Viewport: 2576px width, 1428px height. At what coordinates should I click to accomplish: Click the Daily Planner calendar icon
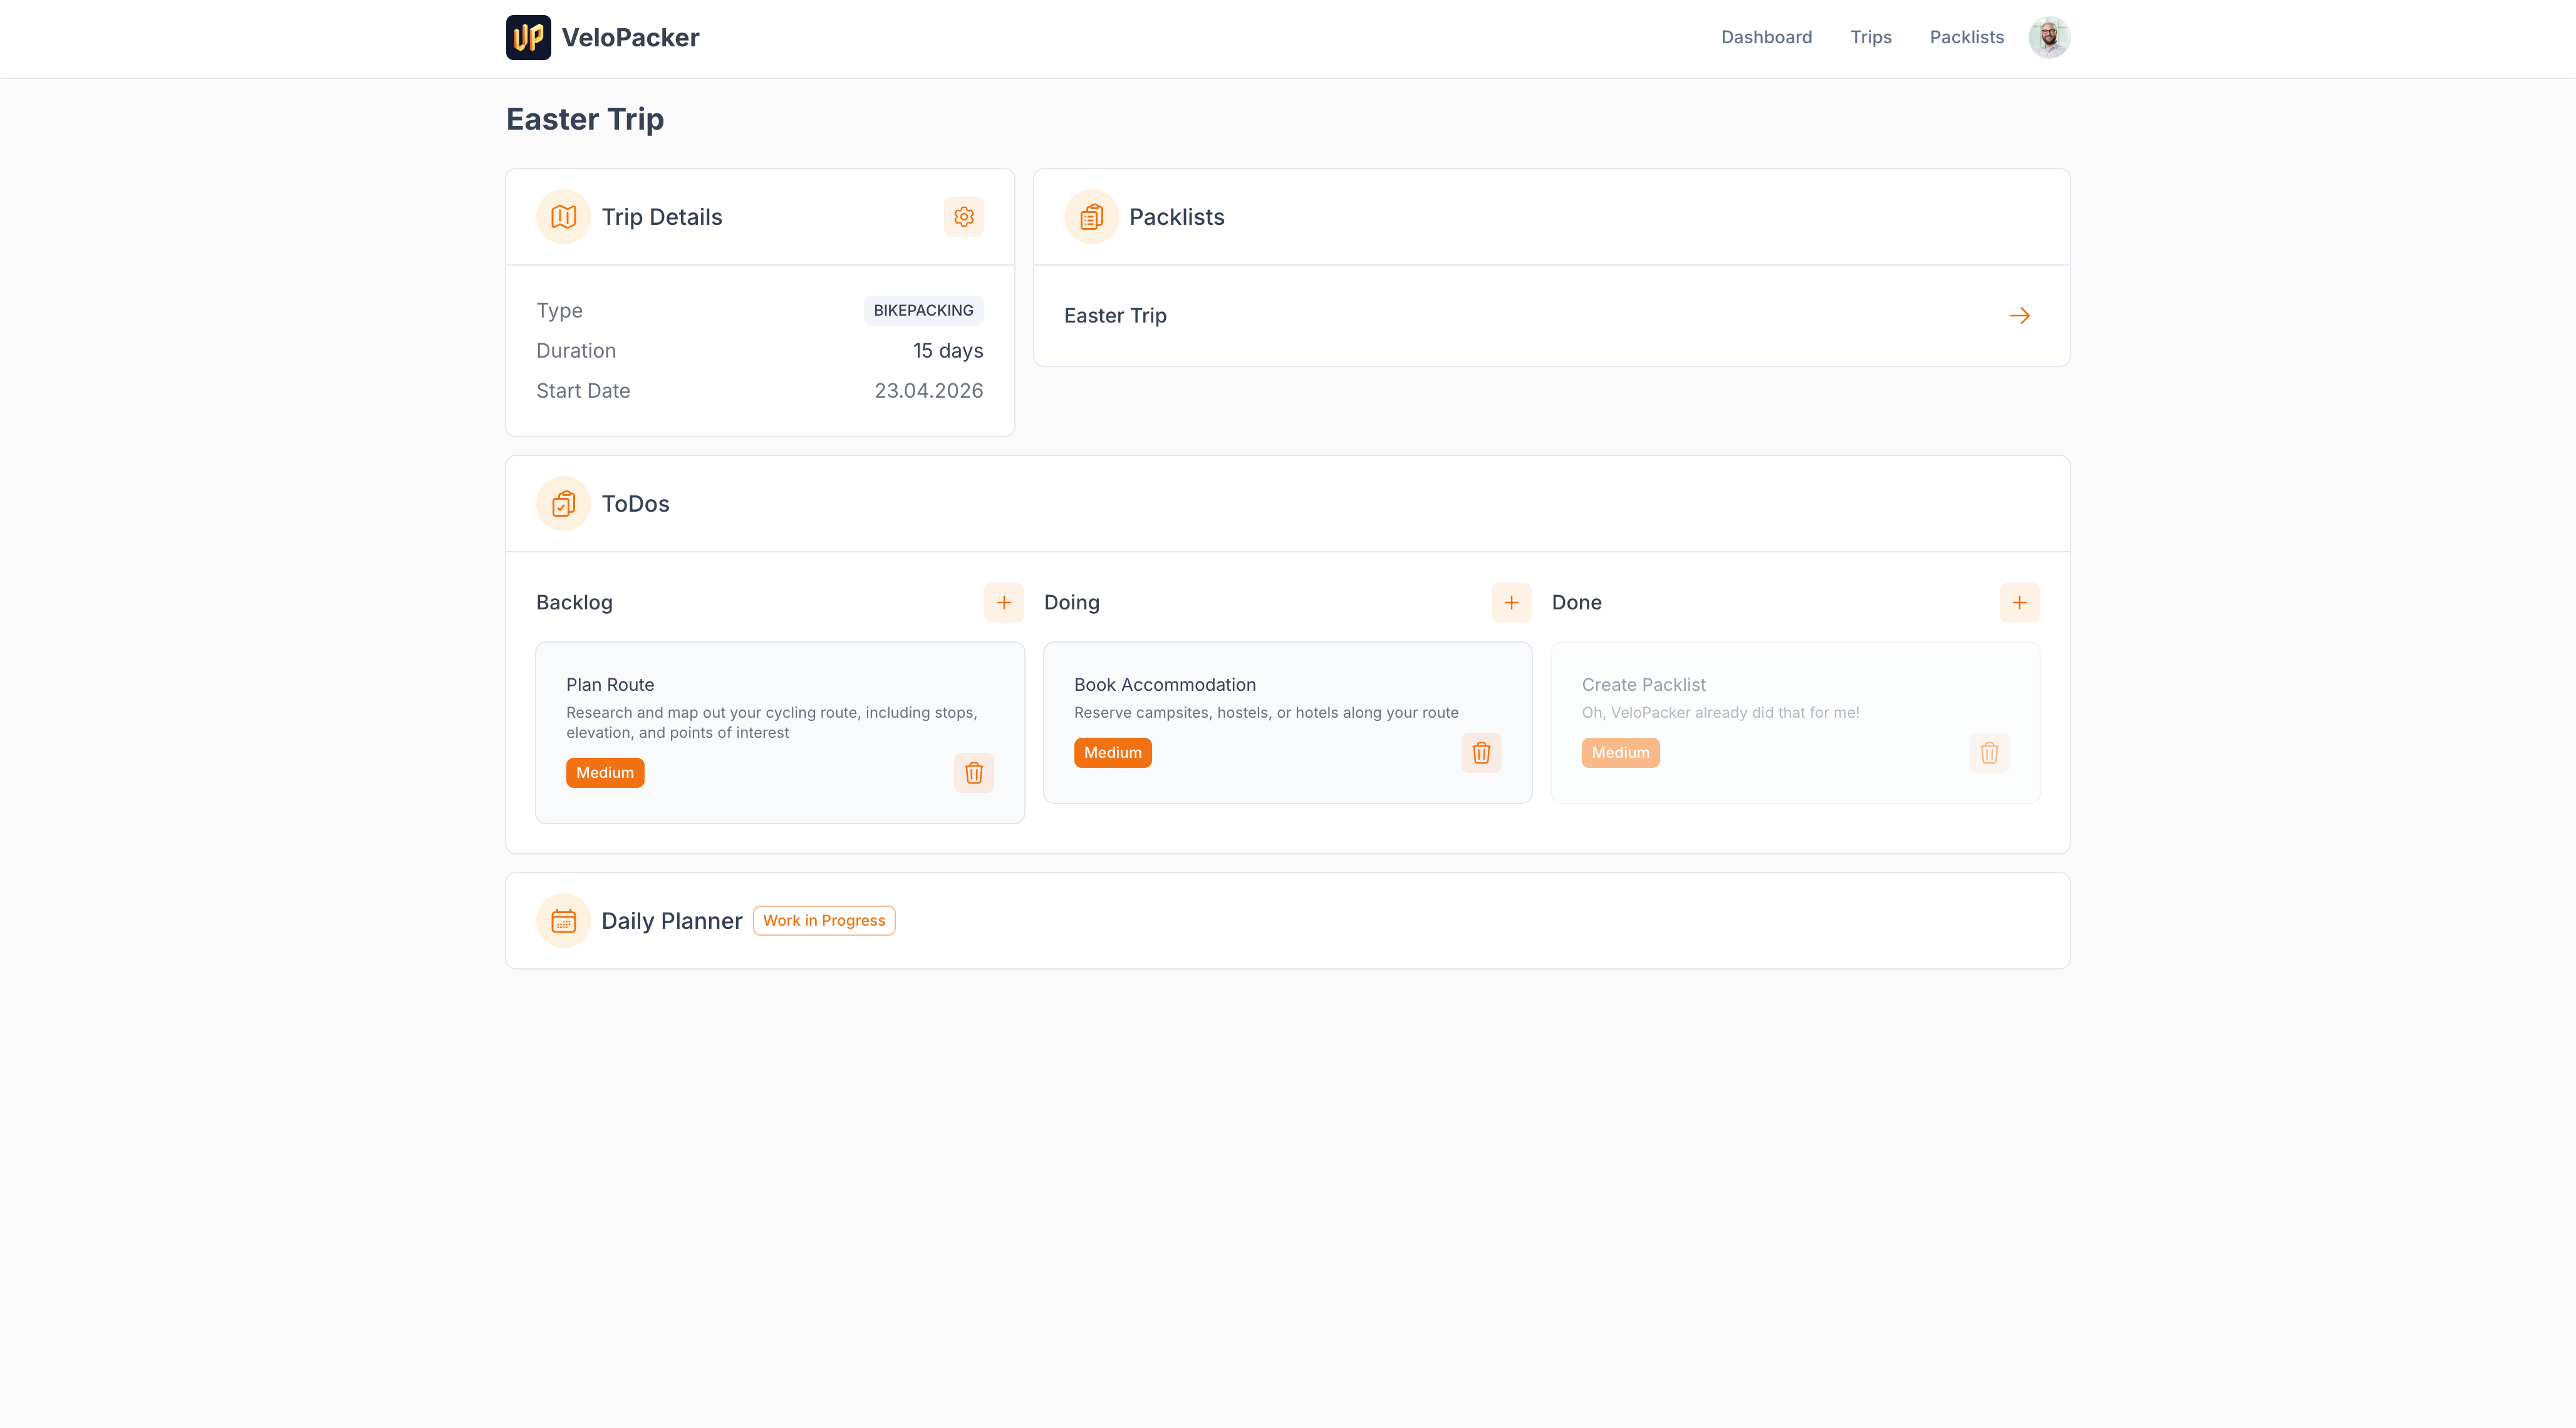(x=563, y=921)
